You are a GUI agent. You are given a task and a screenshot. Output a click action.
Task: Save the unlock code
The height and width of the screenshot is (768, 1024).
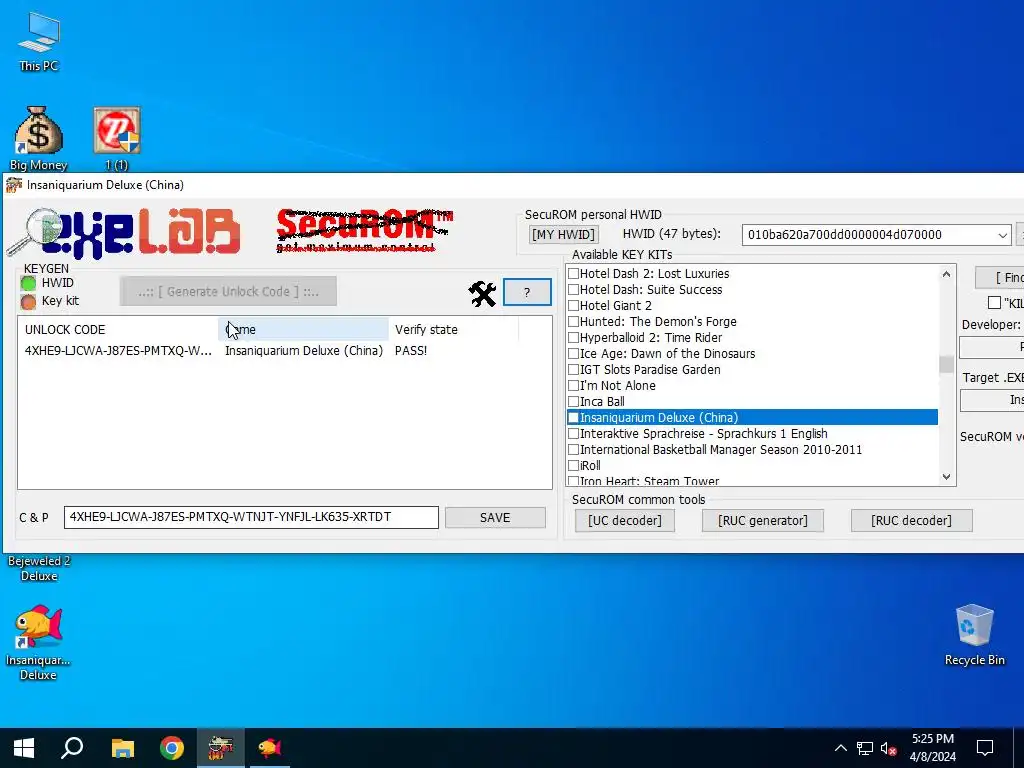coord(495,517)
